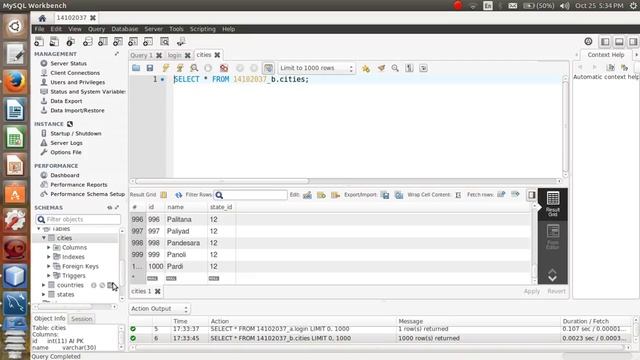Execute statement under cursor lightning icon

point(180,68)
